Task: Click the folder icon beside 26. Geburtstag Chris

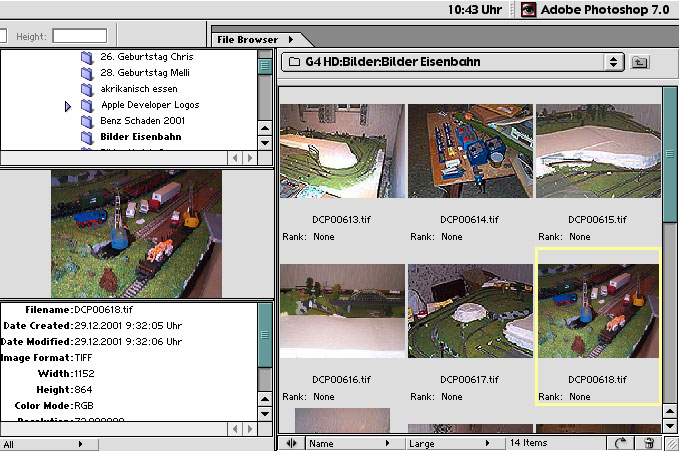Action: click(x=87, y=57)
